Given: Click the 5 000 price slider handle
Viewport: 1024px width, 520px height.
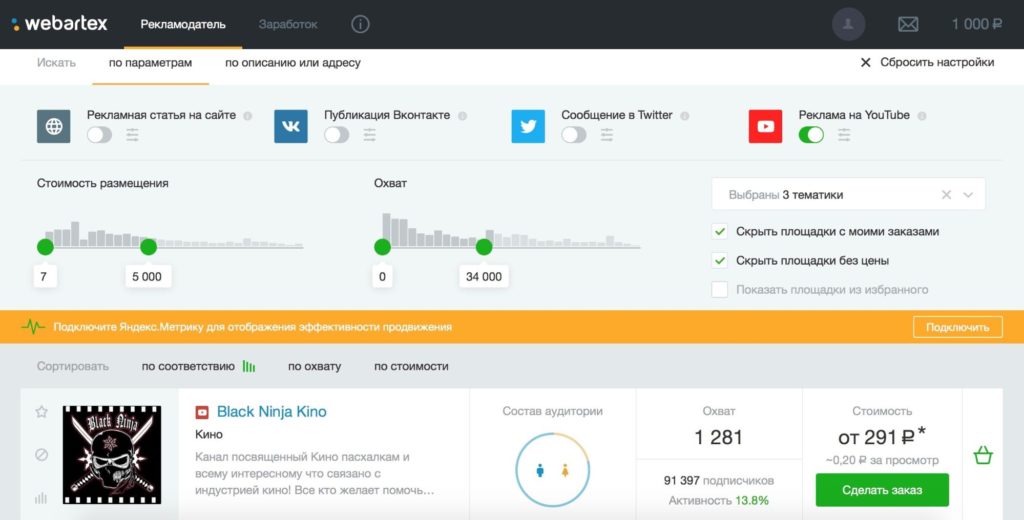Looking at the screenshot, I should click(x=148, y=247).
